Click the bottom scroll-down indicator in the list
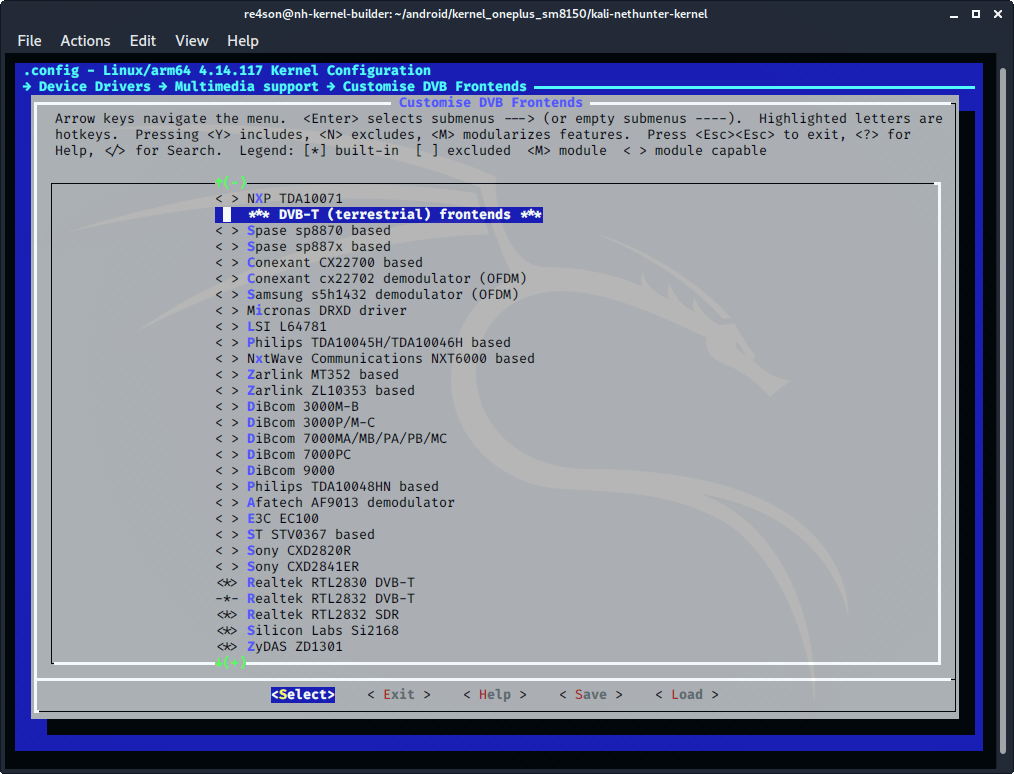Screen dimensions: 1014x774 230,662
